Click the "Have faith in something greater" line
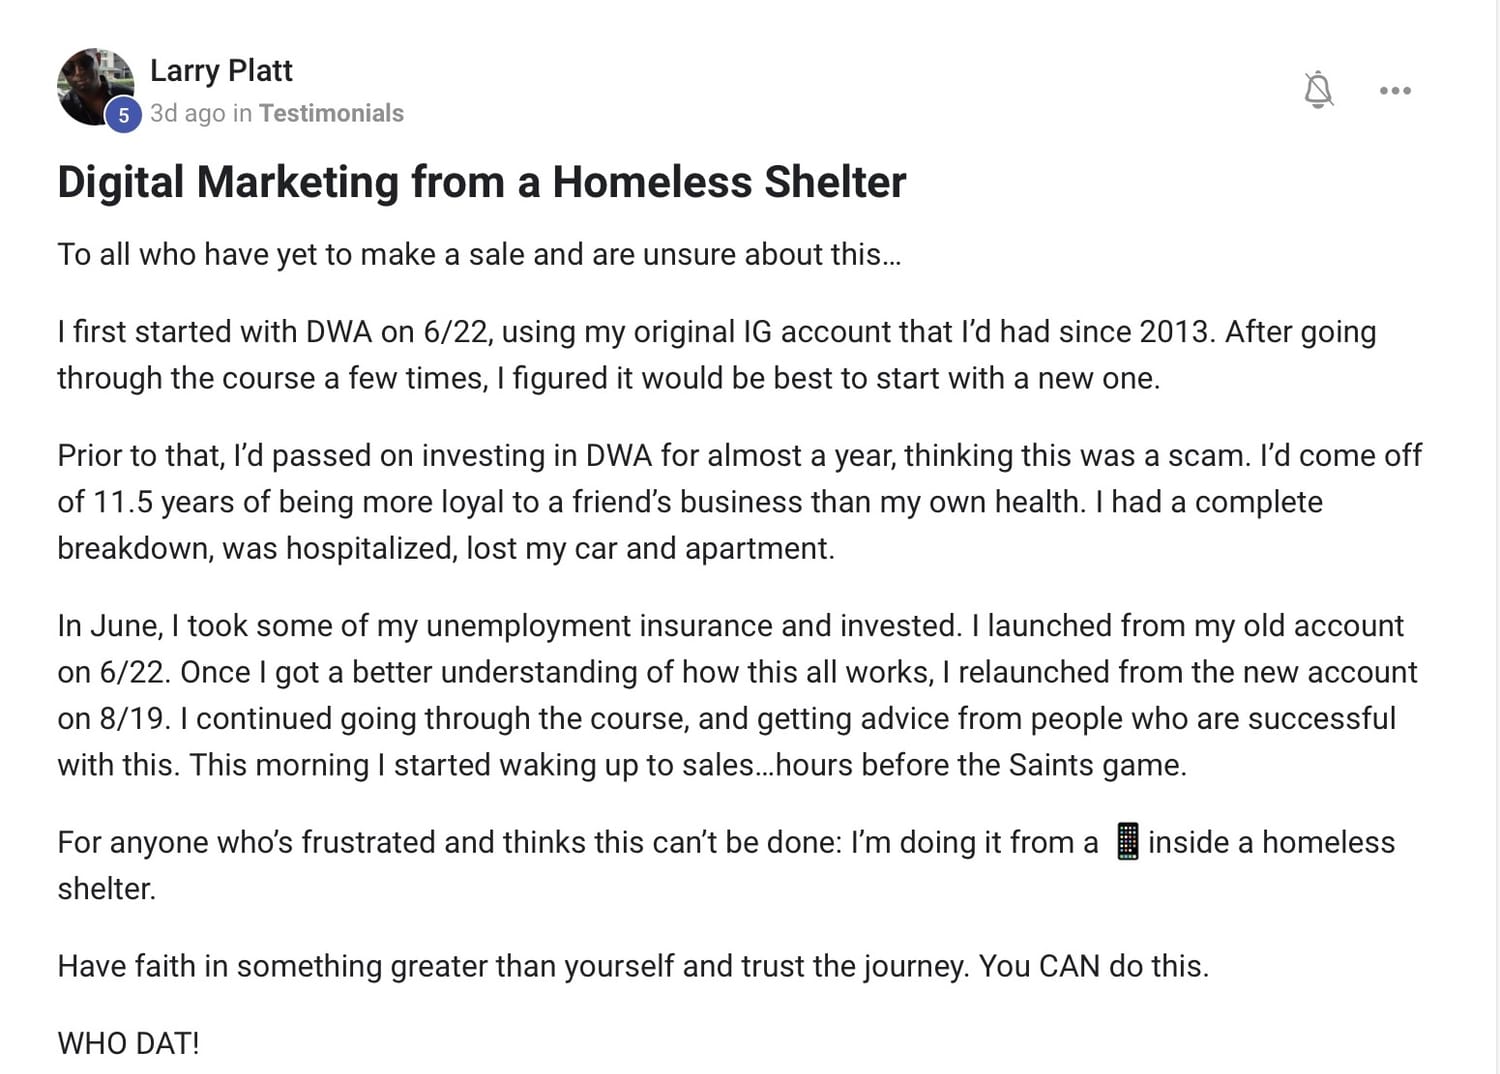 click(x=632, y=966)
